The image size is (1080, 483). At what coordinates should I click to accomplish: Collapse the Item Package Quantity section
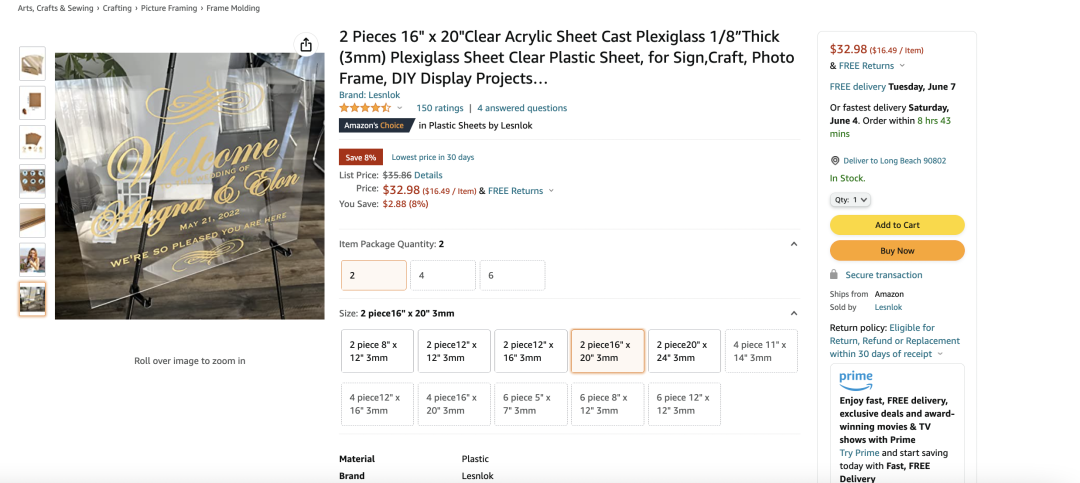(x=794, y=244)
